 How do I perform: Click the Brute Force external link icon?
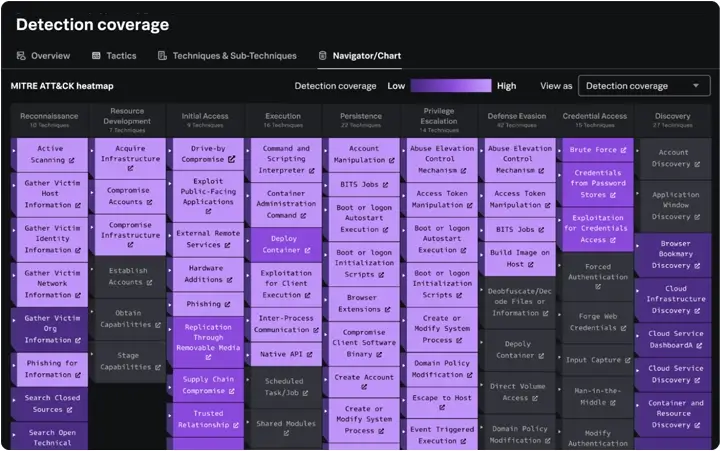(623, 150)
